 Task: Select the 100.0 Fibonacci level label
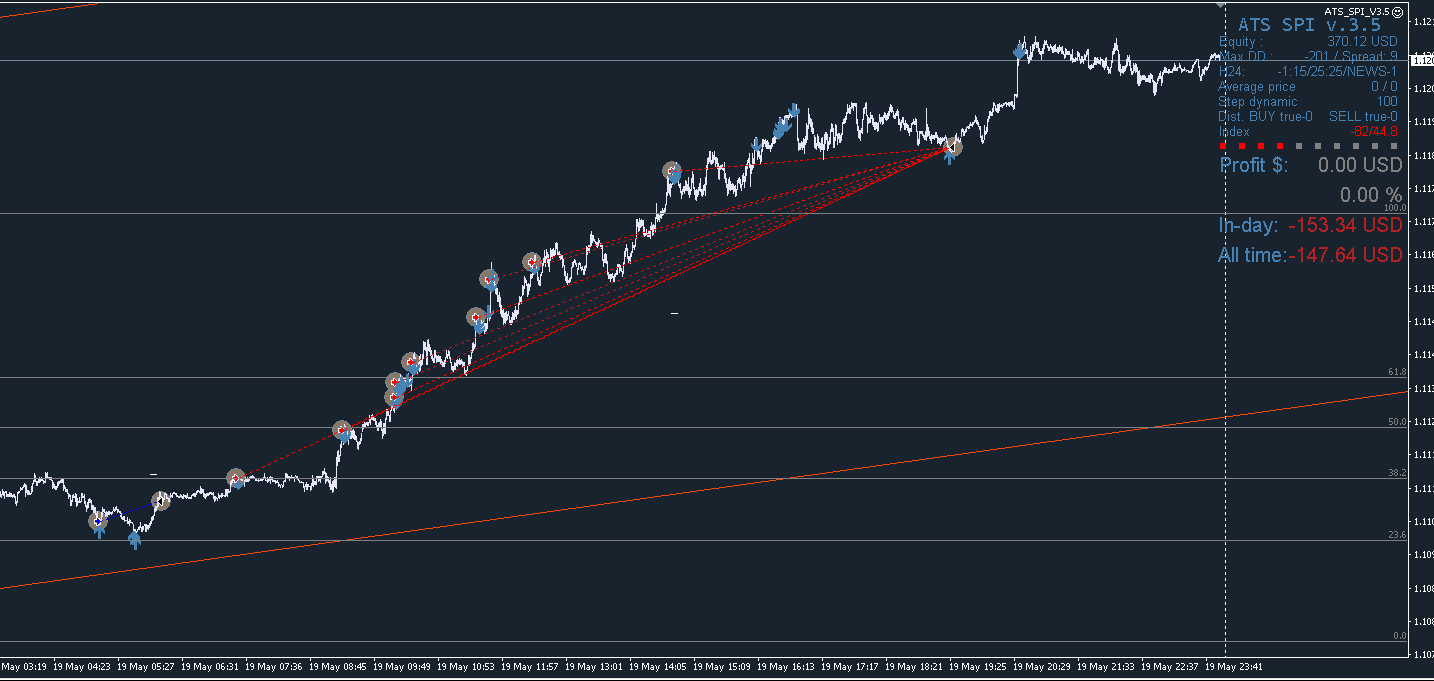[x=1396, y=208]
